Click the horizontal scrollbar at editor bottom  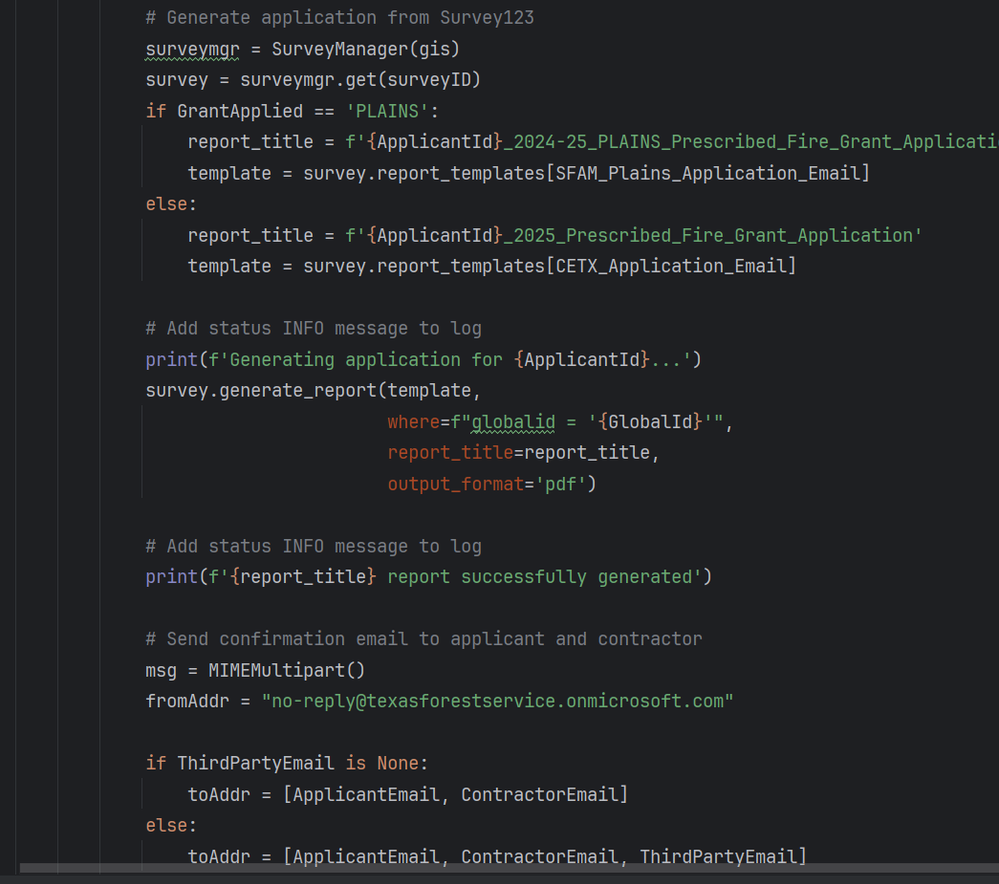pyautogui.click(x=510, y=868)
